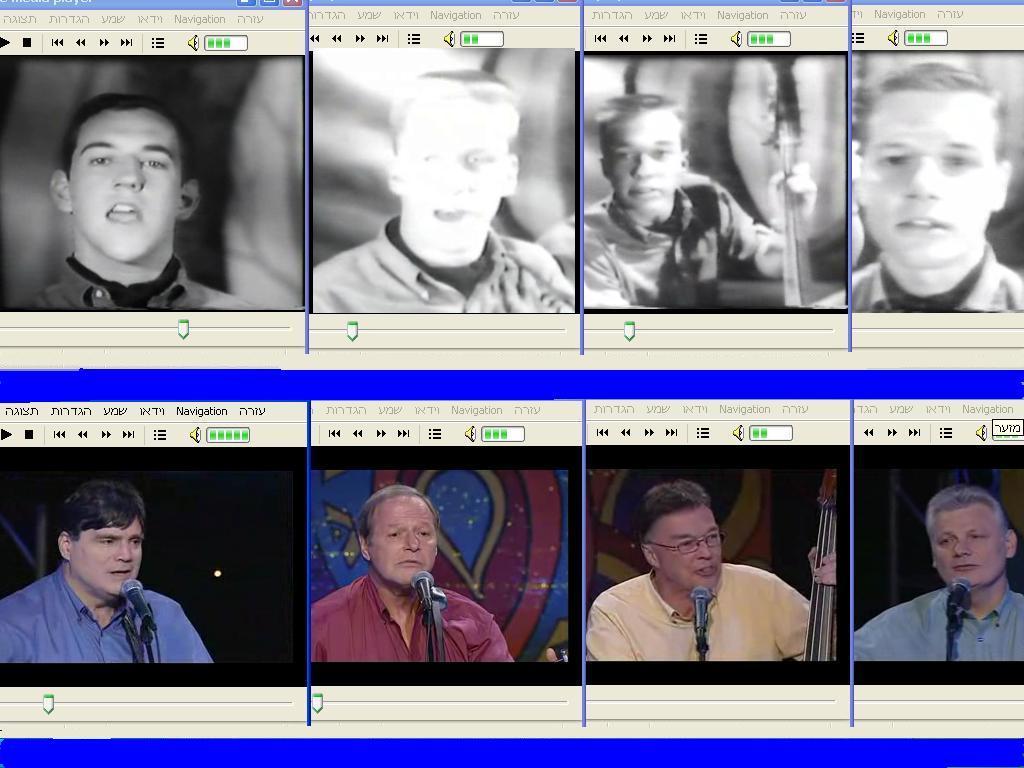
Task: Open עזרה menu in red-shirt singer's player
Action: click(x=526, y=410)
